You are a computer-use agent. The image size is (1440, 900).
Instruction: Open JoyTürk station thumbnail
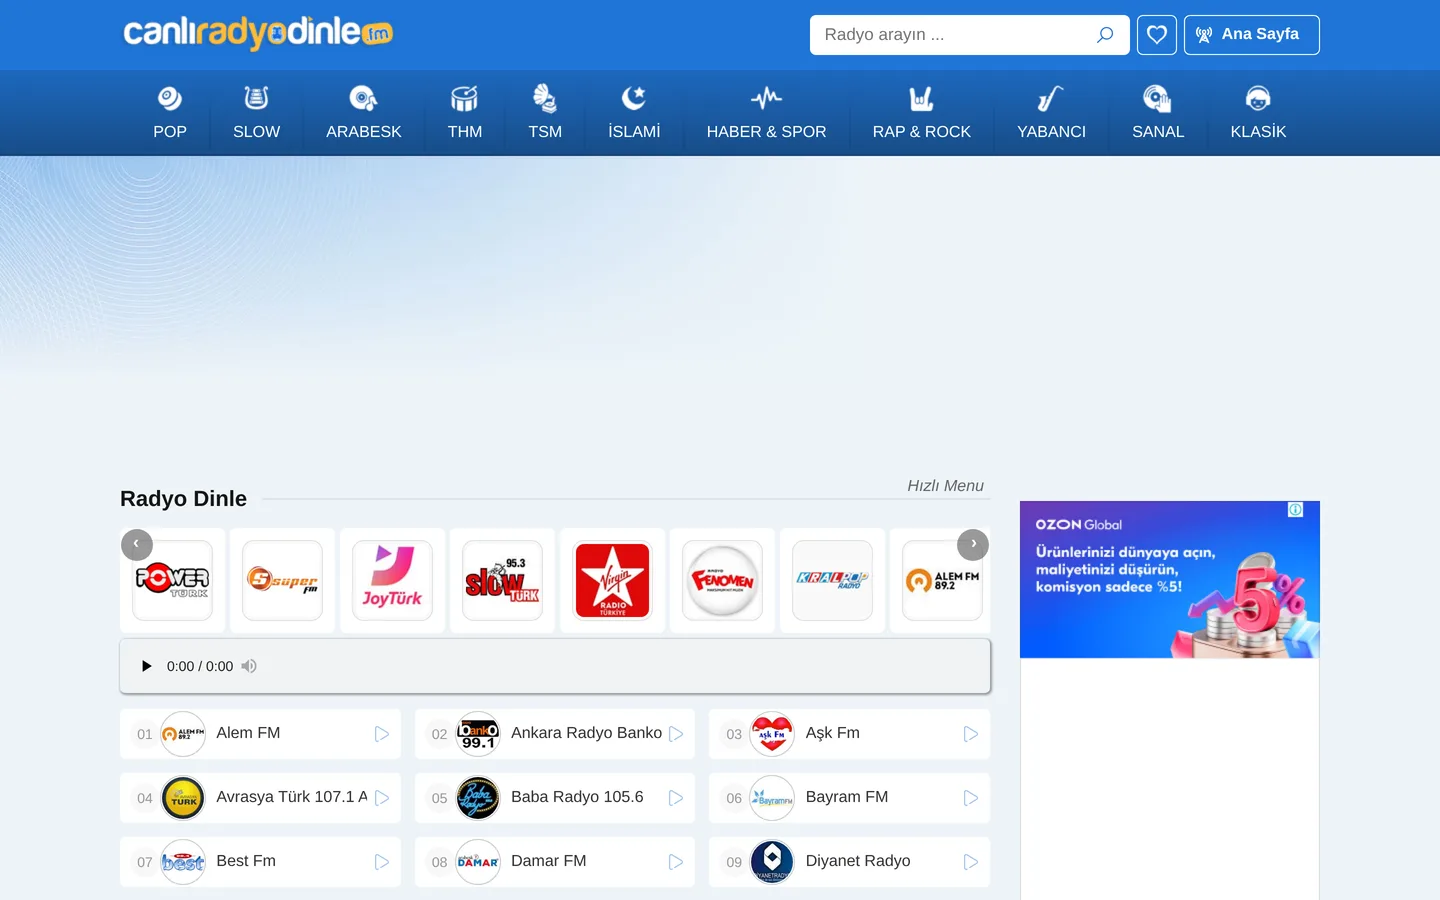[x=392, y=580]
